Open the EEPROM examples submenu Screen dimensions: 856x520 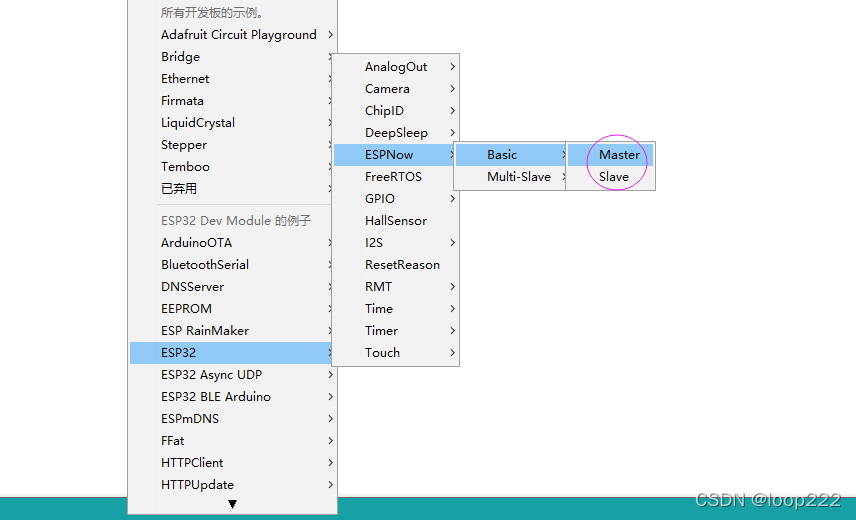coord(230,309)
